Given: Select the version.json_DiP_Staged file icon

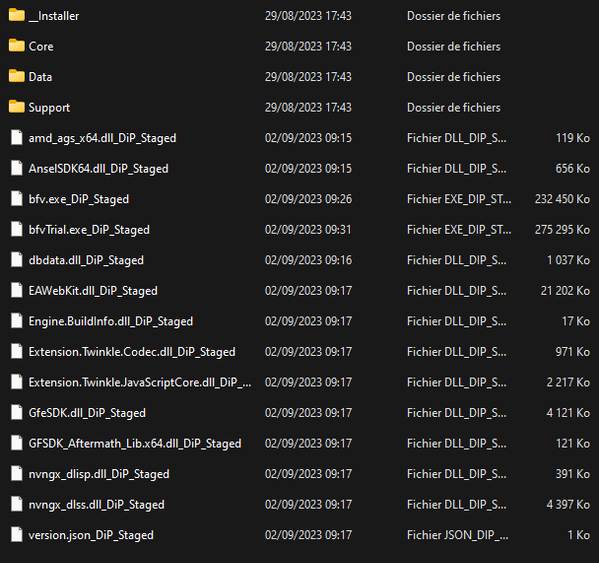Looking at the screenshot, I should [17, 535].
